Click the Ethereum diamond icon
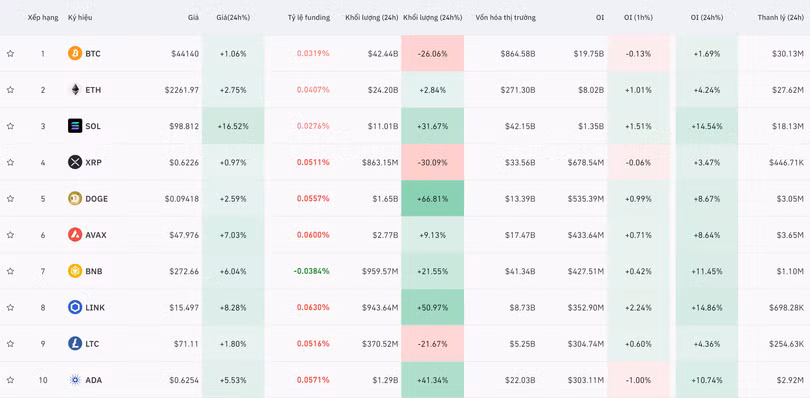 click(75, 89)
